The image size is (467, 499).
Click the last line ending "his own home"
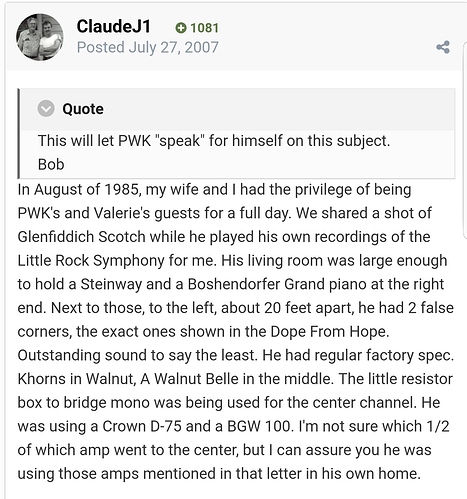[219, 473]
